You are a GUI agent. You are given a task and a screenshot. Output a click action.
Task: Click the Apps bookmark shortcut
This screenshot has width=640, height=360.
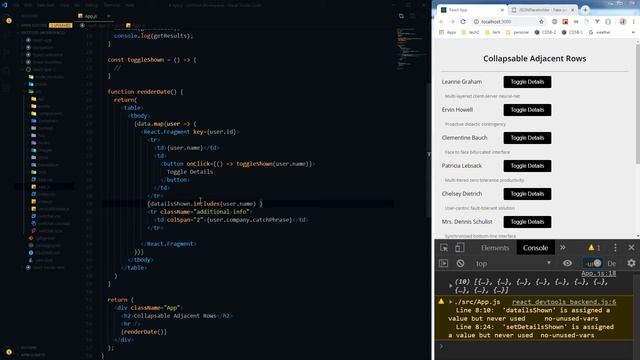447,32
